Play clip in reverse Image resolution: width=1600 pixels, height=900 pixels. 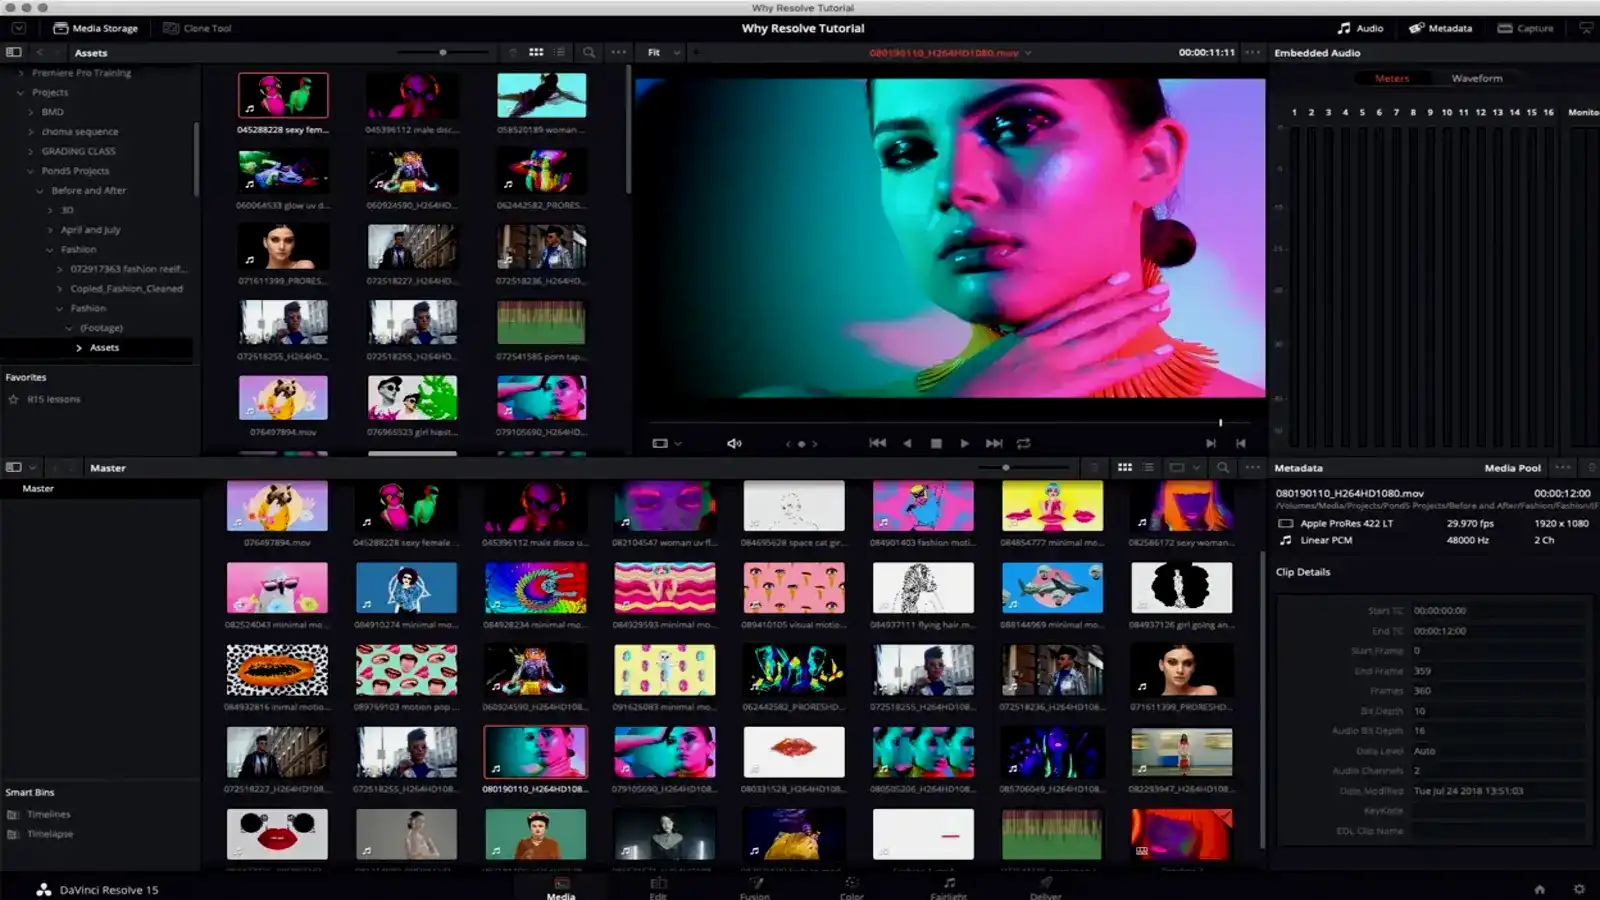pyautogui.click(x=907, y=443)
